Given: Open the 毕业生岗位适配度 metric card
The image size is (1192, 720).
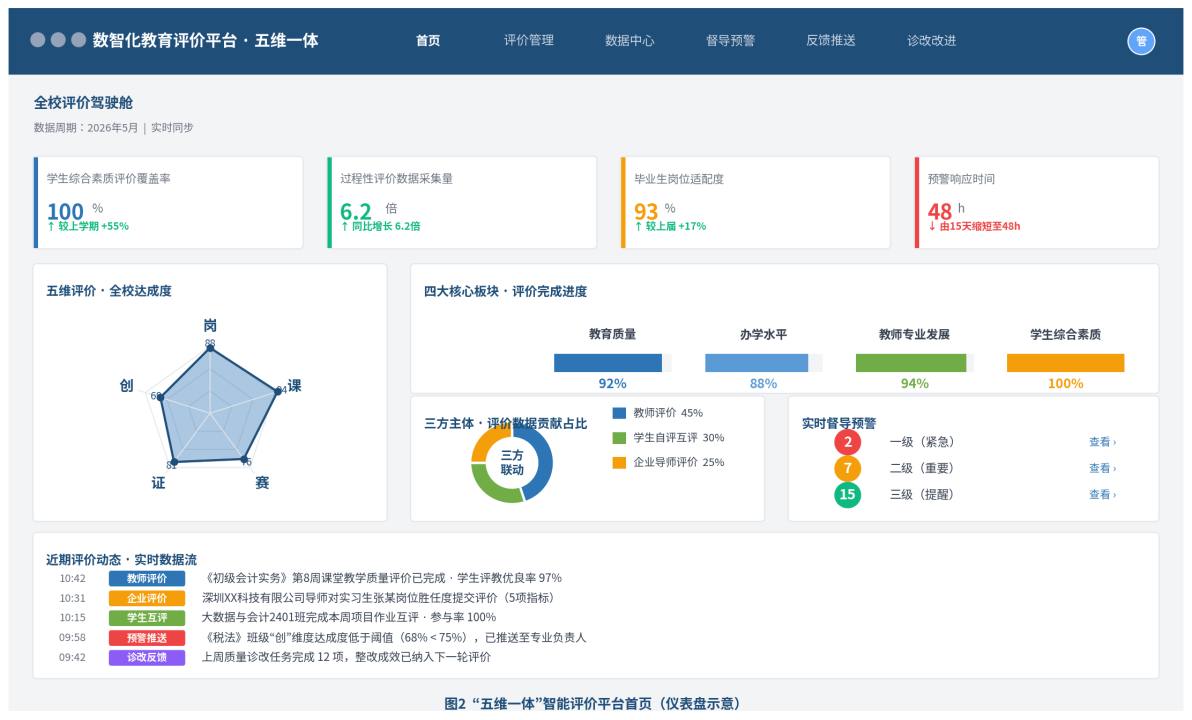Looking at the screenshot, I should coord(756,202).
